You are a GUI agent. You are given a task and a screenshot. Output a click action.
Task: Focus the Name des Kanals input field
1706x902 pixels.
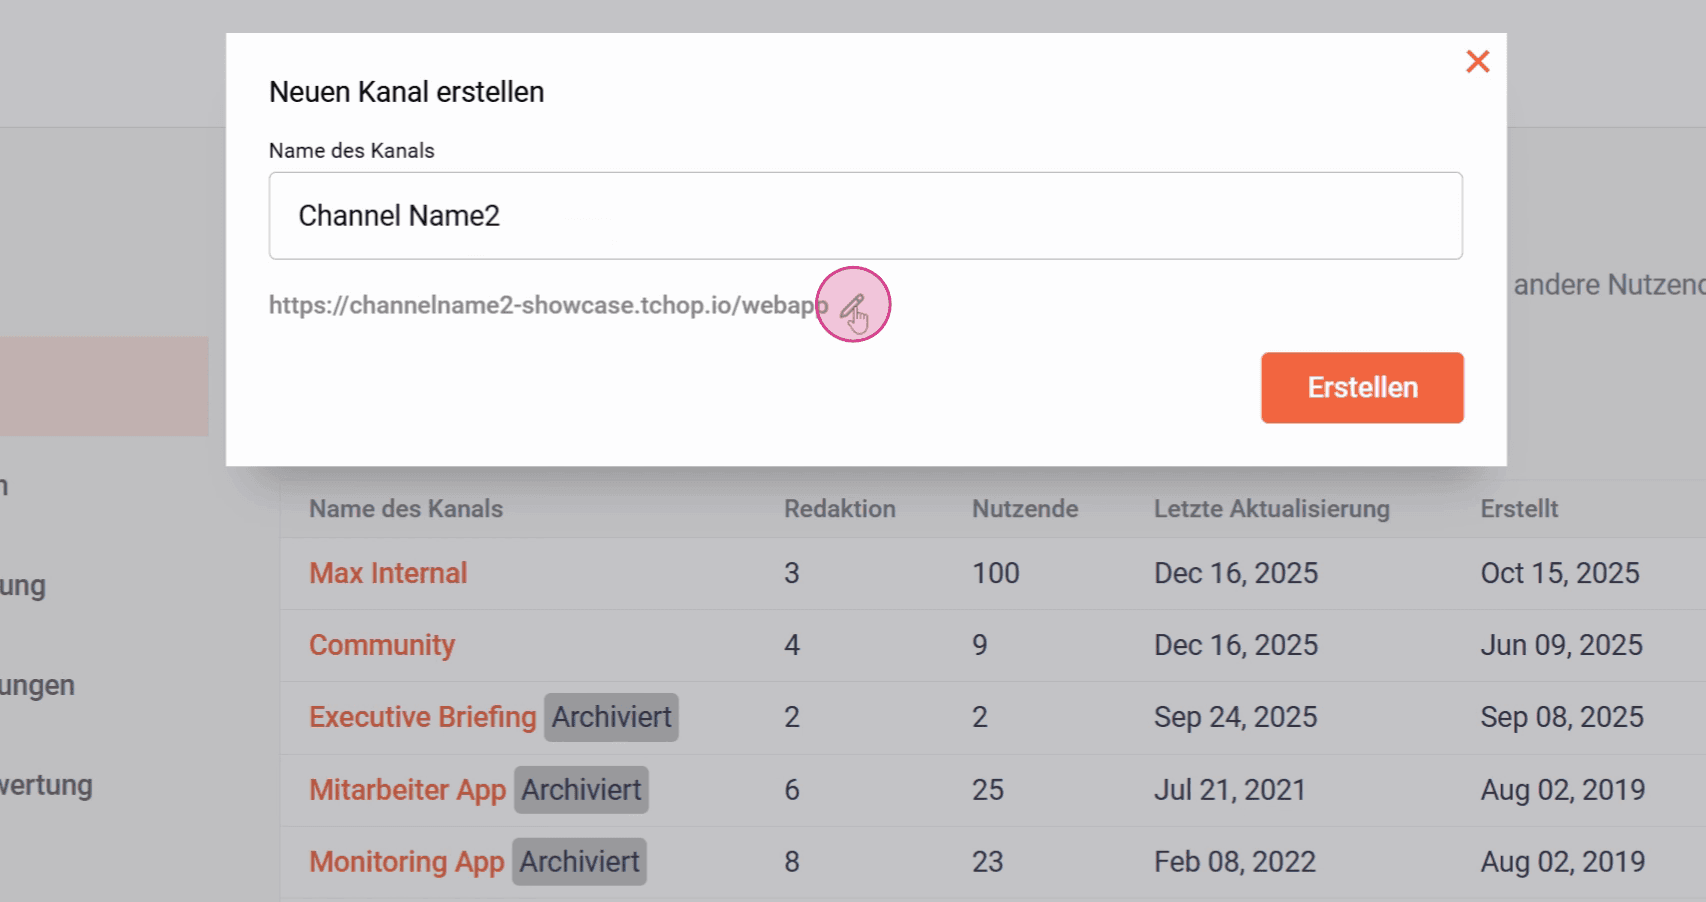[865, 216]
